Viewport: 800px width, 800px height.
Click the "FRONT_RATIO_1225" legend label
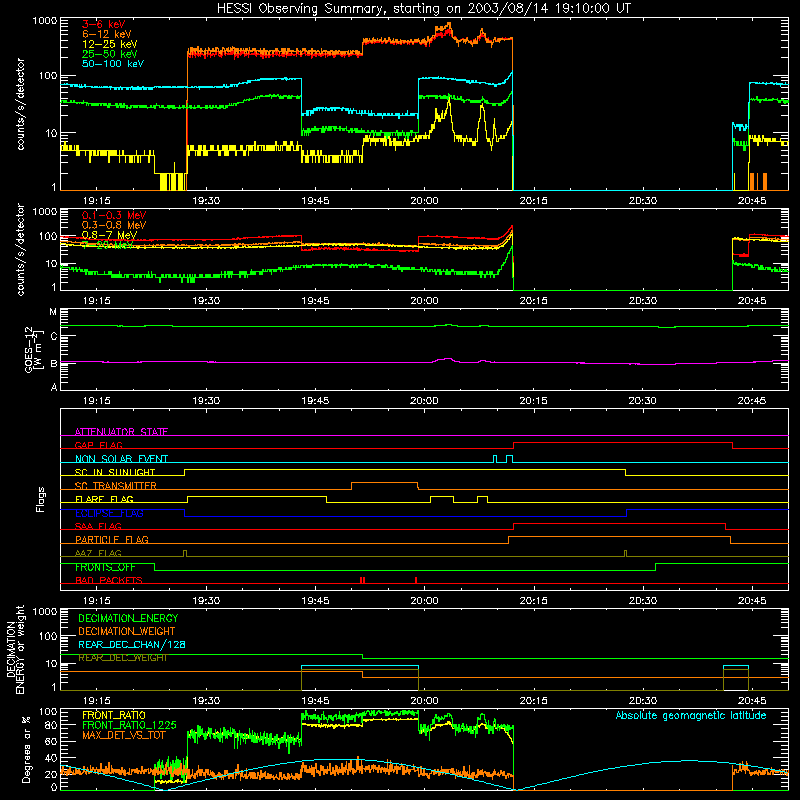(x=129, y=725)
